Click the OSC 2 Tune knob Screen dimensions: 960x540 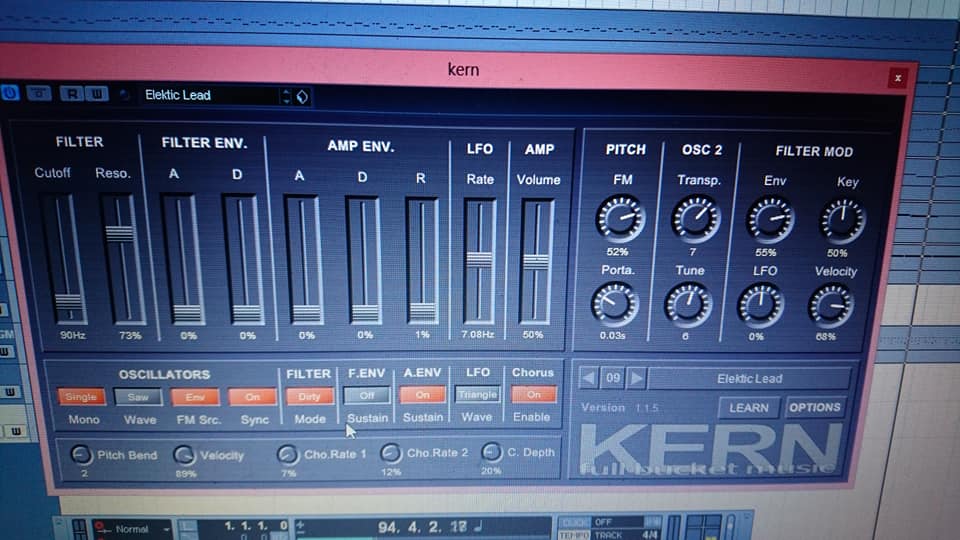pos(688,304)
